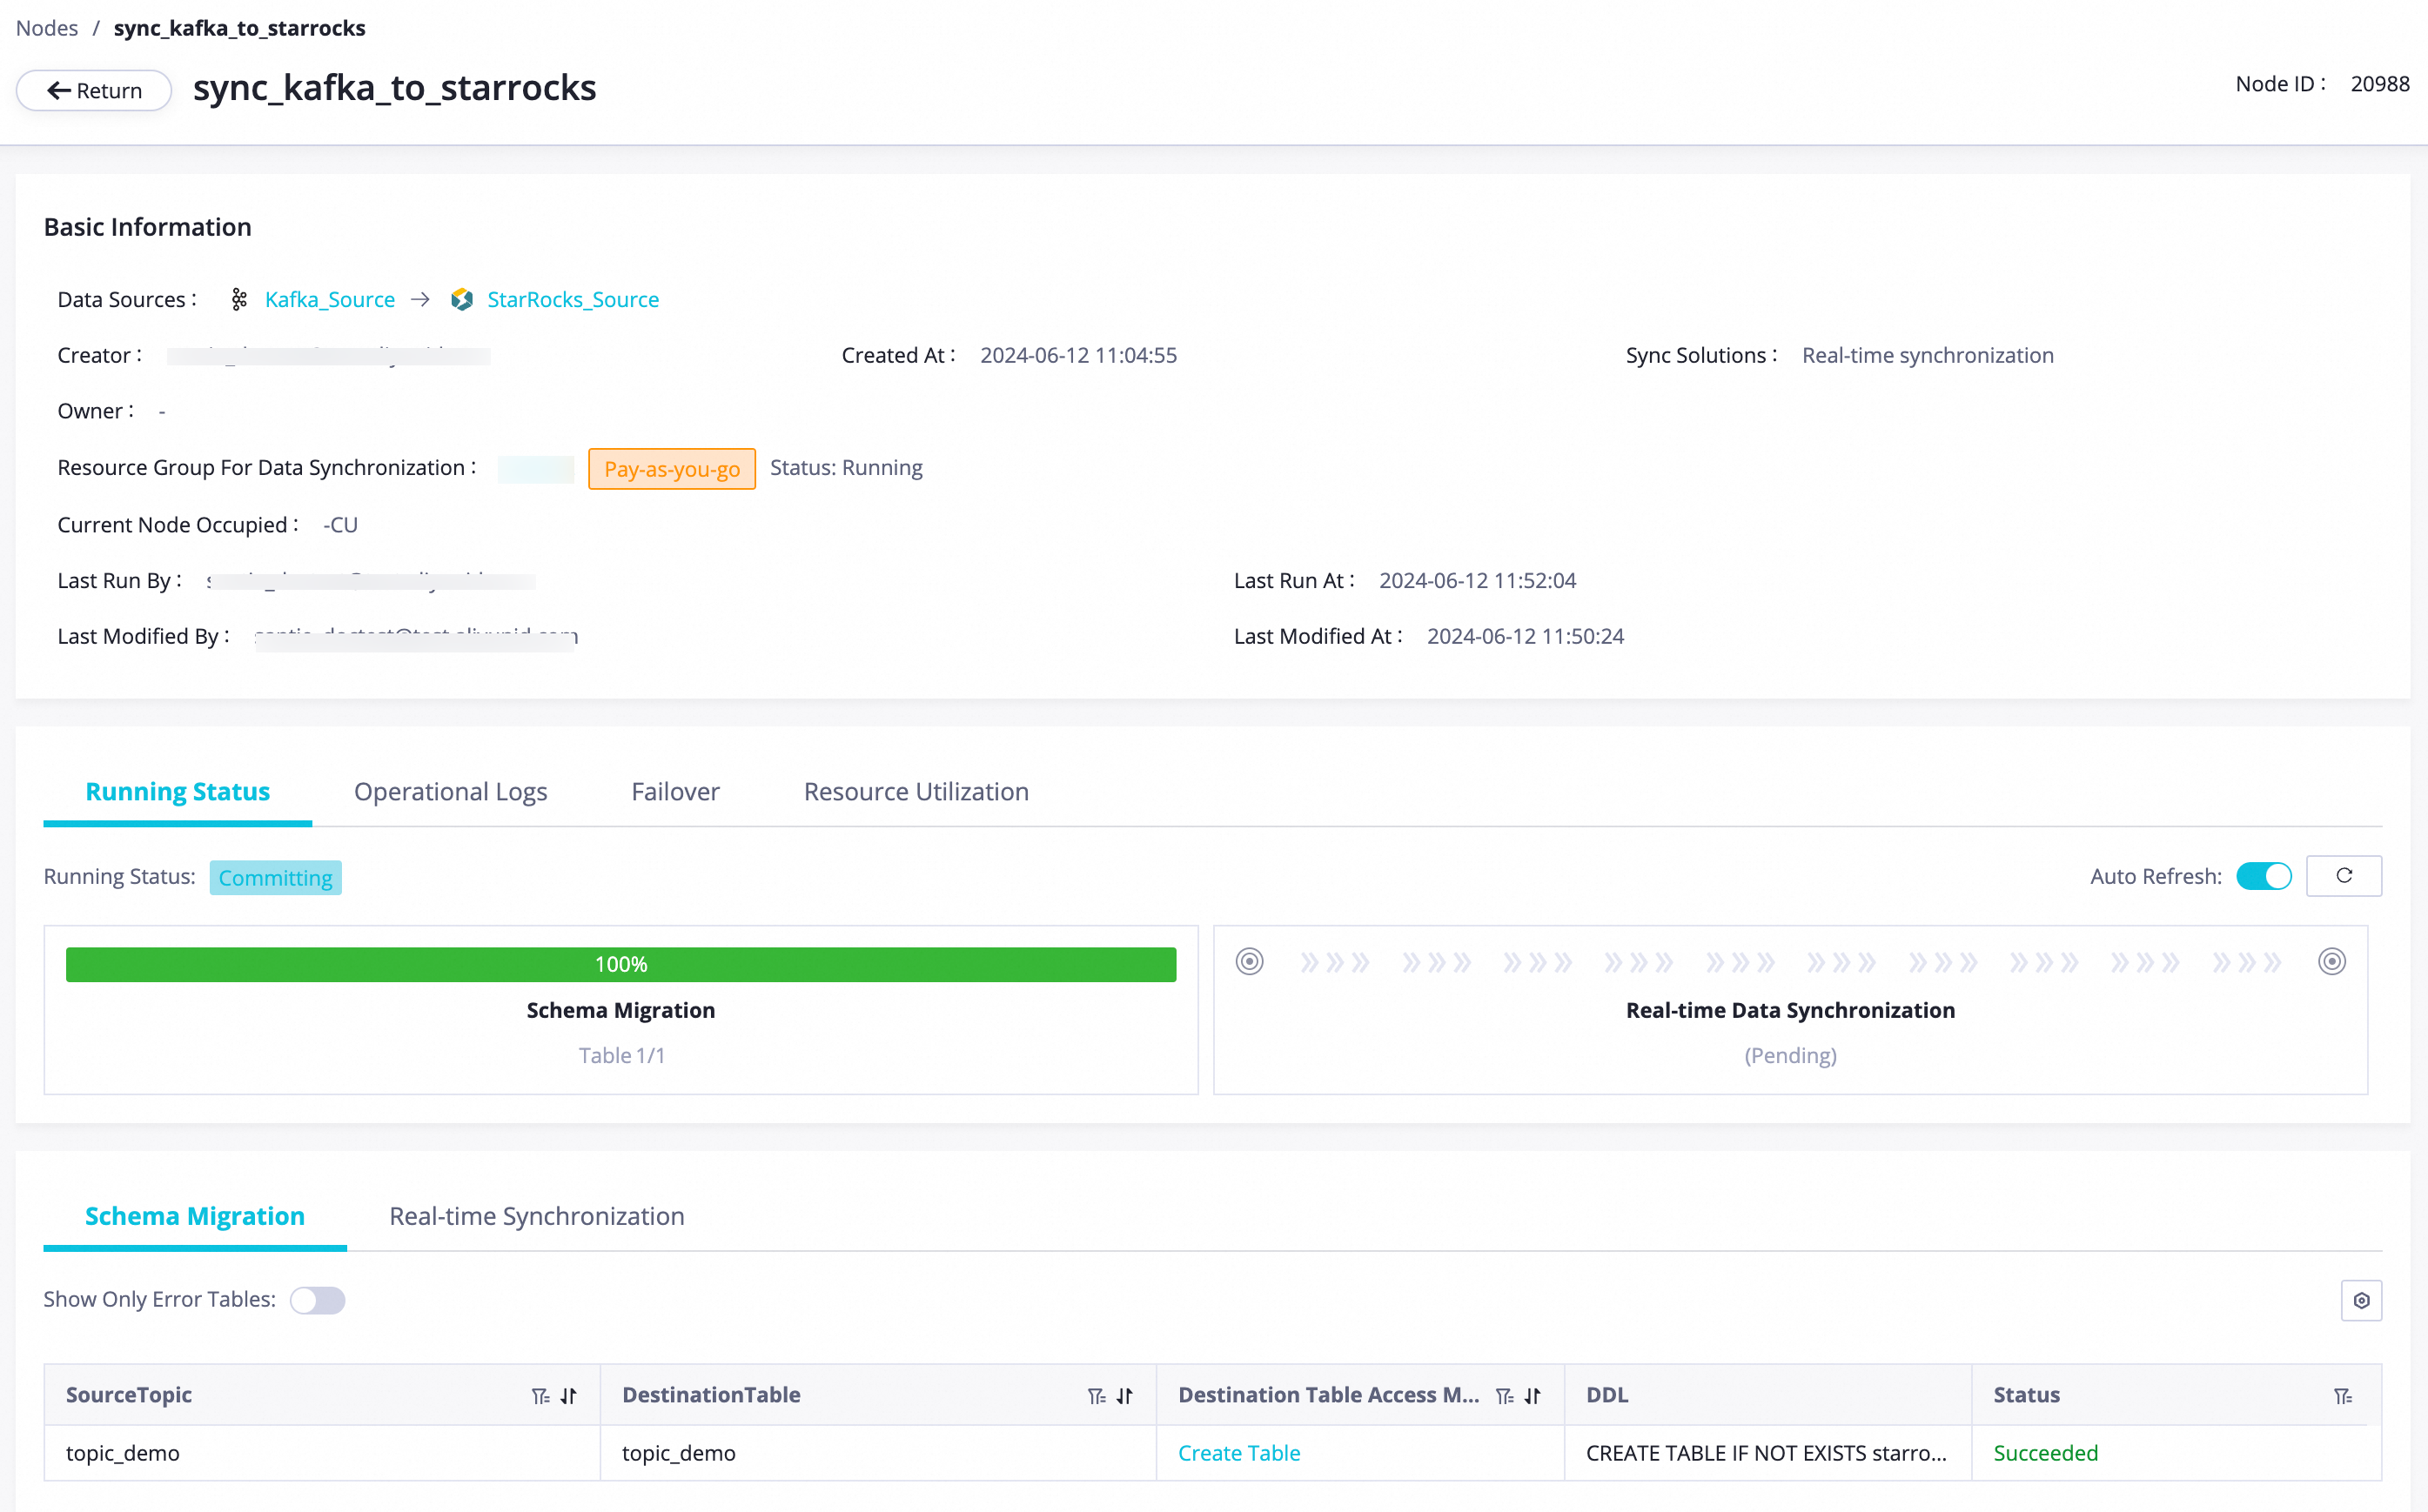Filter the Destination Table Access Method column

pos(1504,1395)
